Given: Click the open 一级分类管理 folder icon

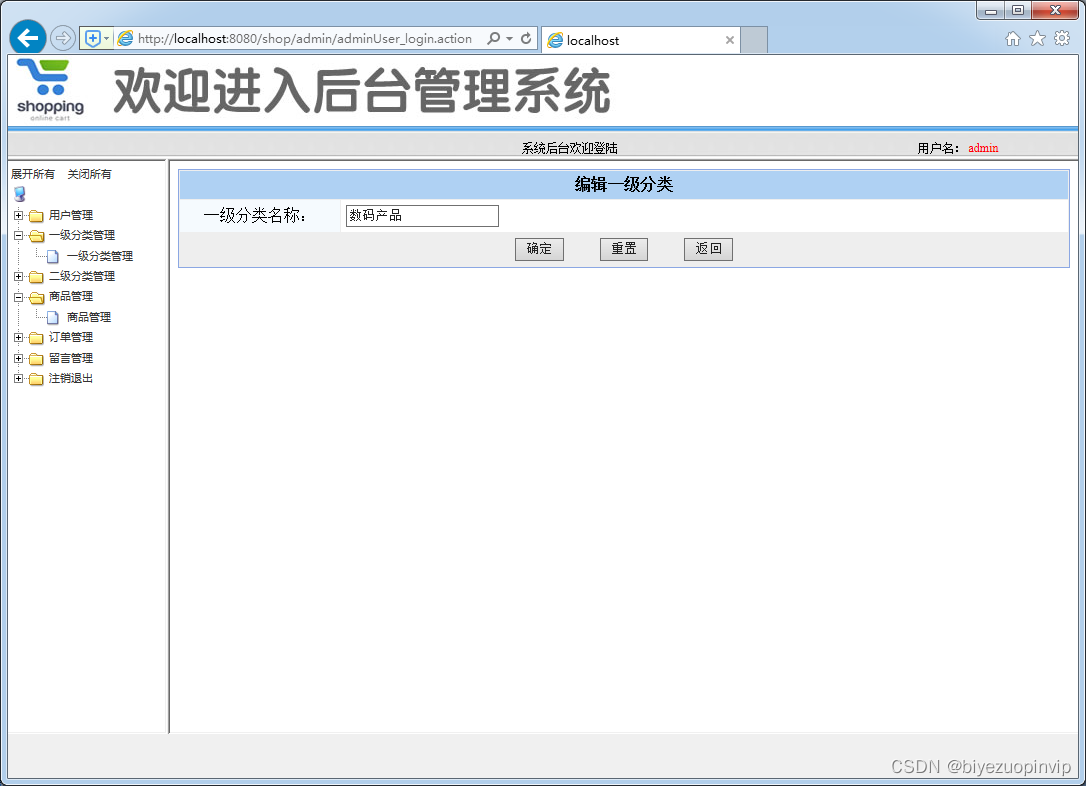Looking at the screenshot, I should pos(37,236).
